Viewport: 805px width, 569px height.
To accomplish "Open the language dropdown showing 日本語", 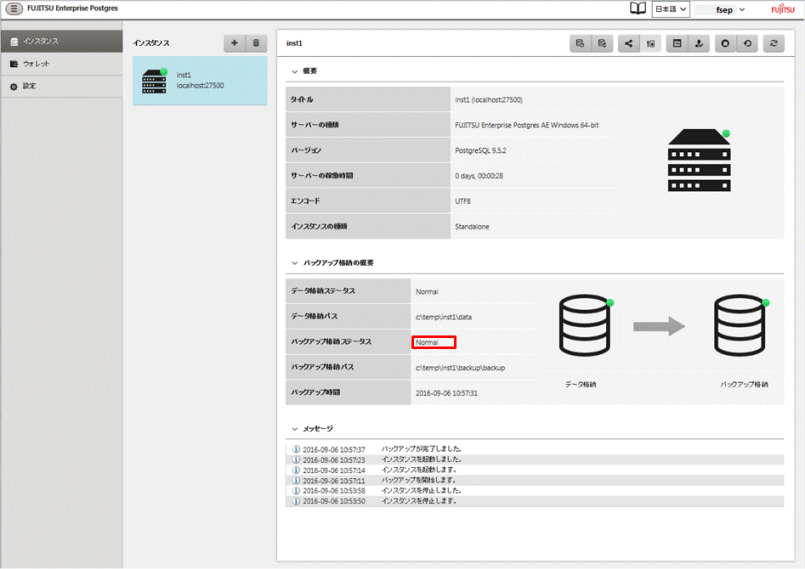I will pyautogui.click(x=670, y=9).
